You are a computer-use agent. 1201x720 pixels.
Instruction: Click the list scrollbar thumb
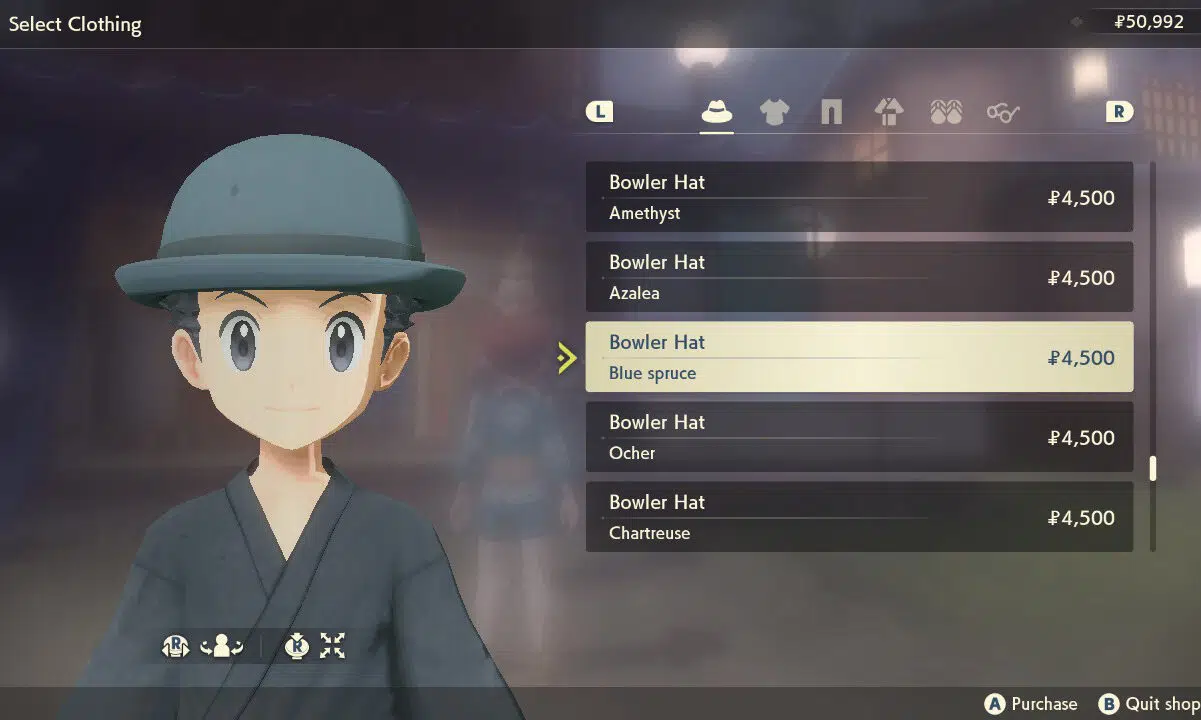pyautogui.click(x=1152, y=468)
